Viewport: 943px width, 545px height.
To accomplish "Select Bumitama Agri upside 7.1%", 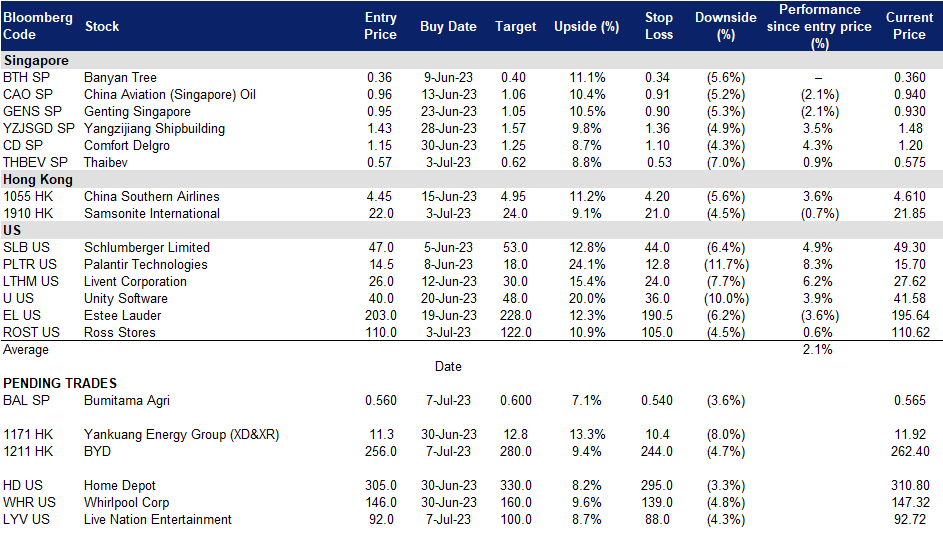I will [x=586, y=401].
